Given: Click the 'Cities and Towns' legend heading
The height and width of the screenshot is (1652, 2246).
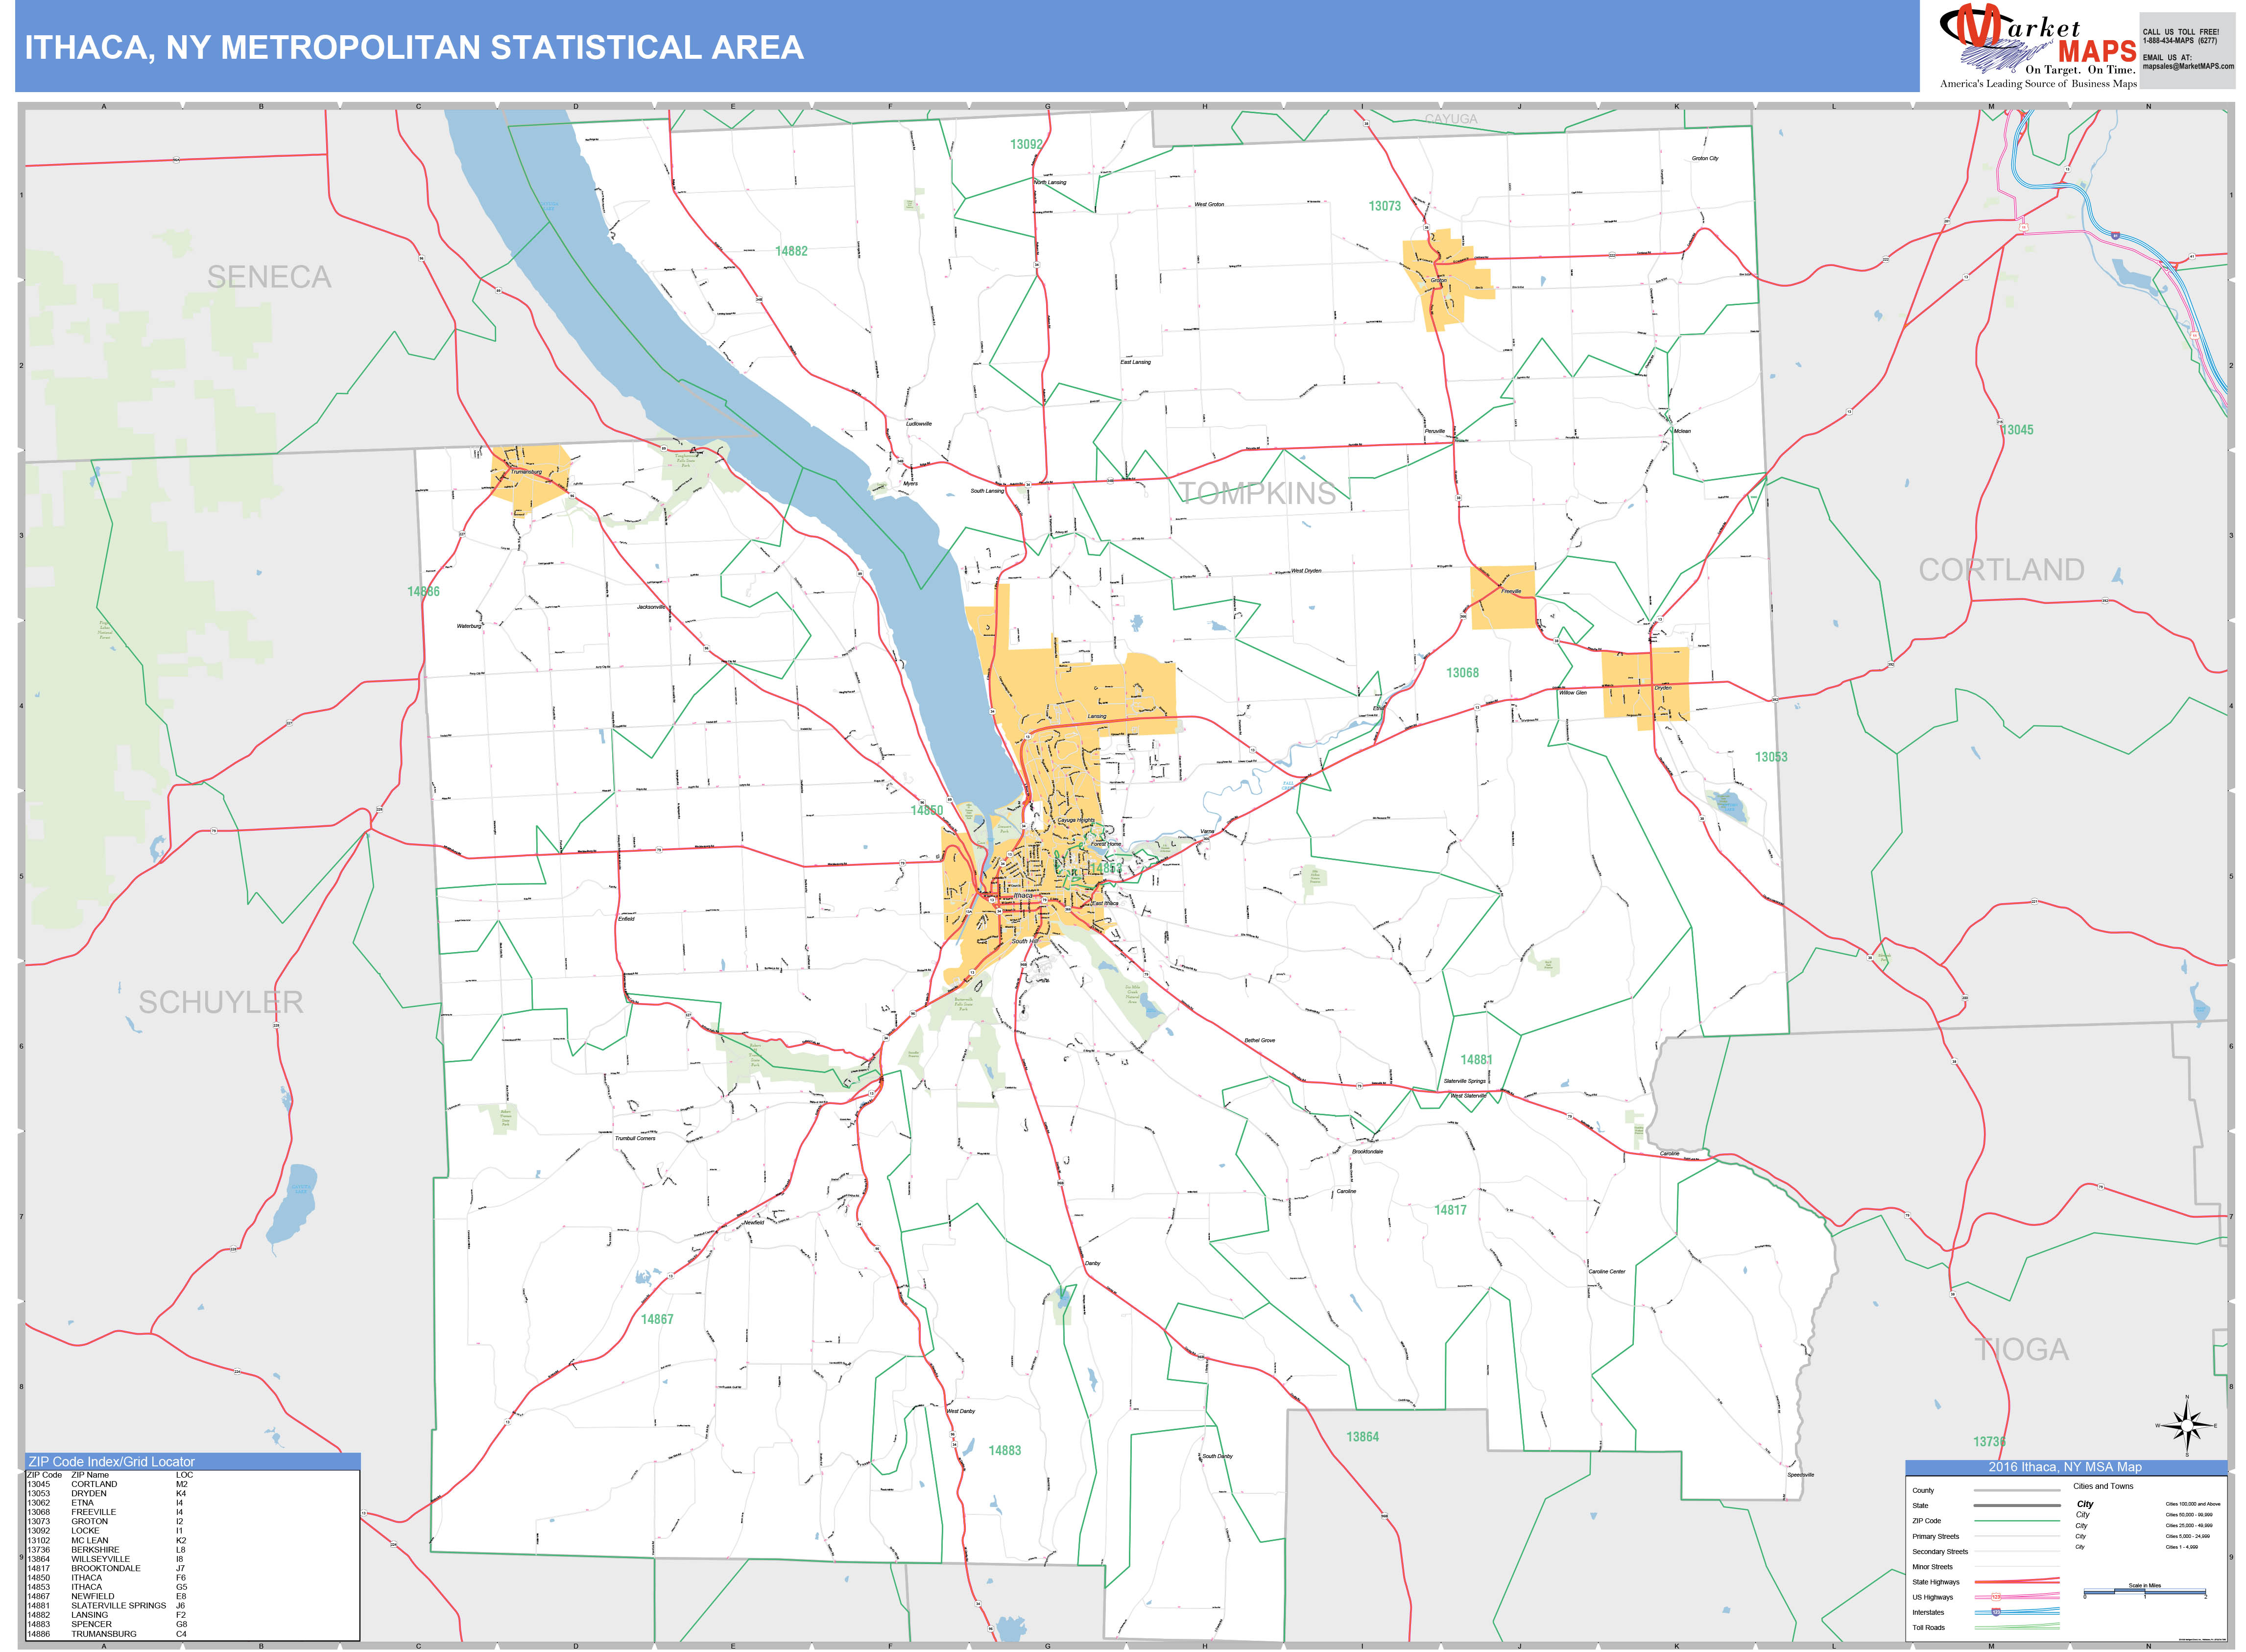Looking at the screenshot, I should point(2103,1486).
